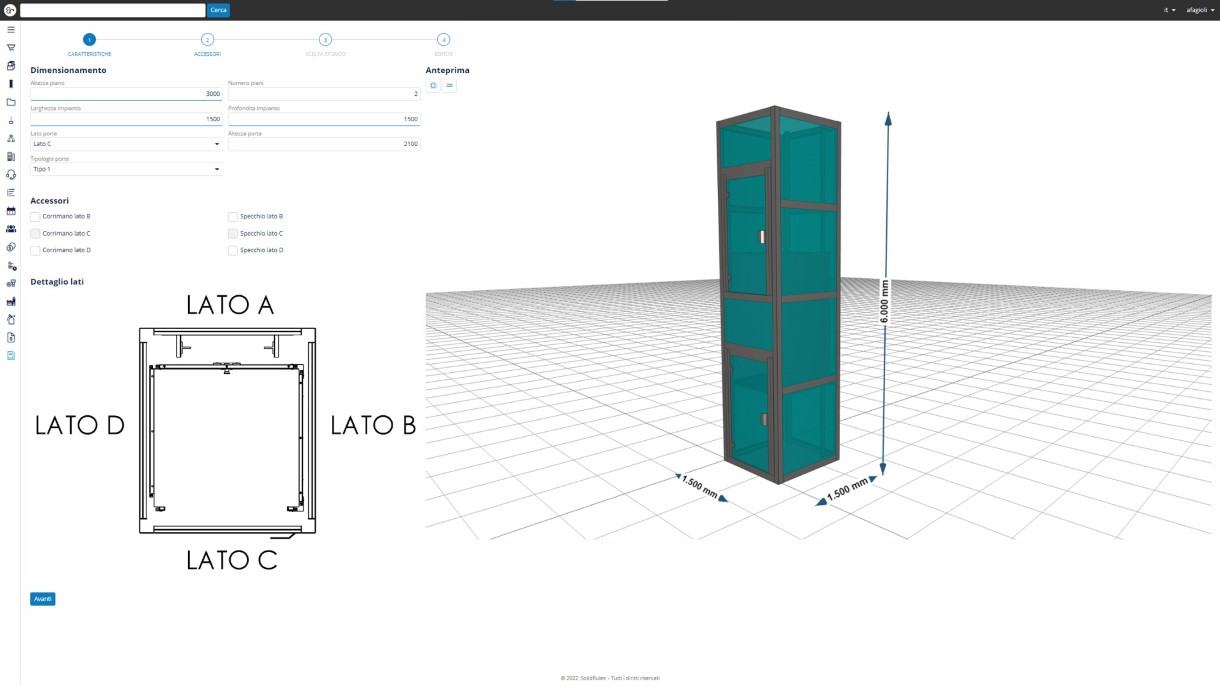This screenshot has width=1220, height=686.
Task: Enable Specchio lato B checkbox
Action: click(x=233, y=216)
